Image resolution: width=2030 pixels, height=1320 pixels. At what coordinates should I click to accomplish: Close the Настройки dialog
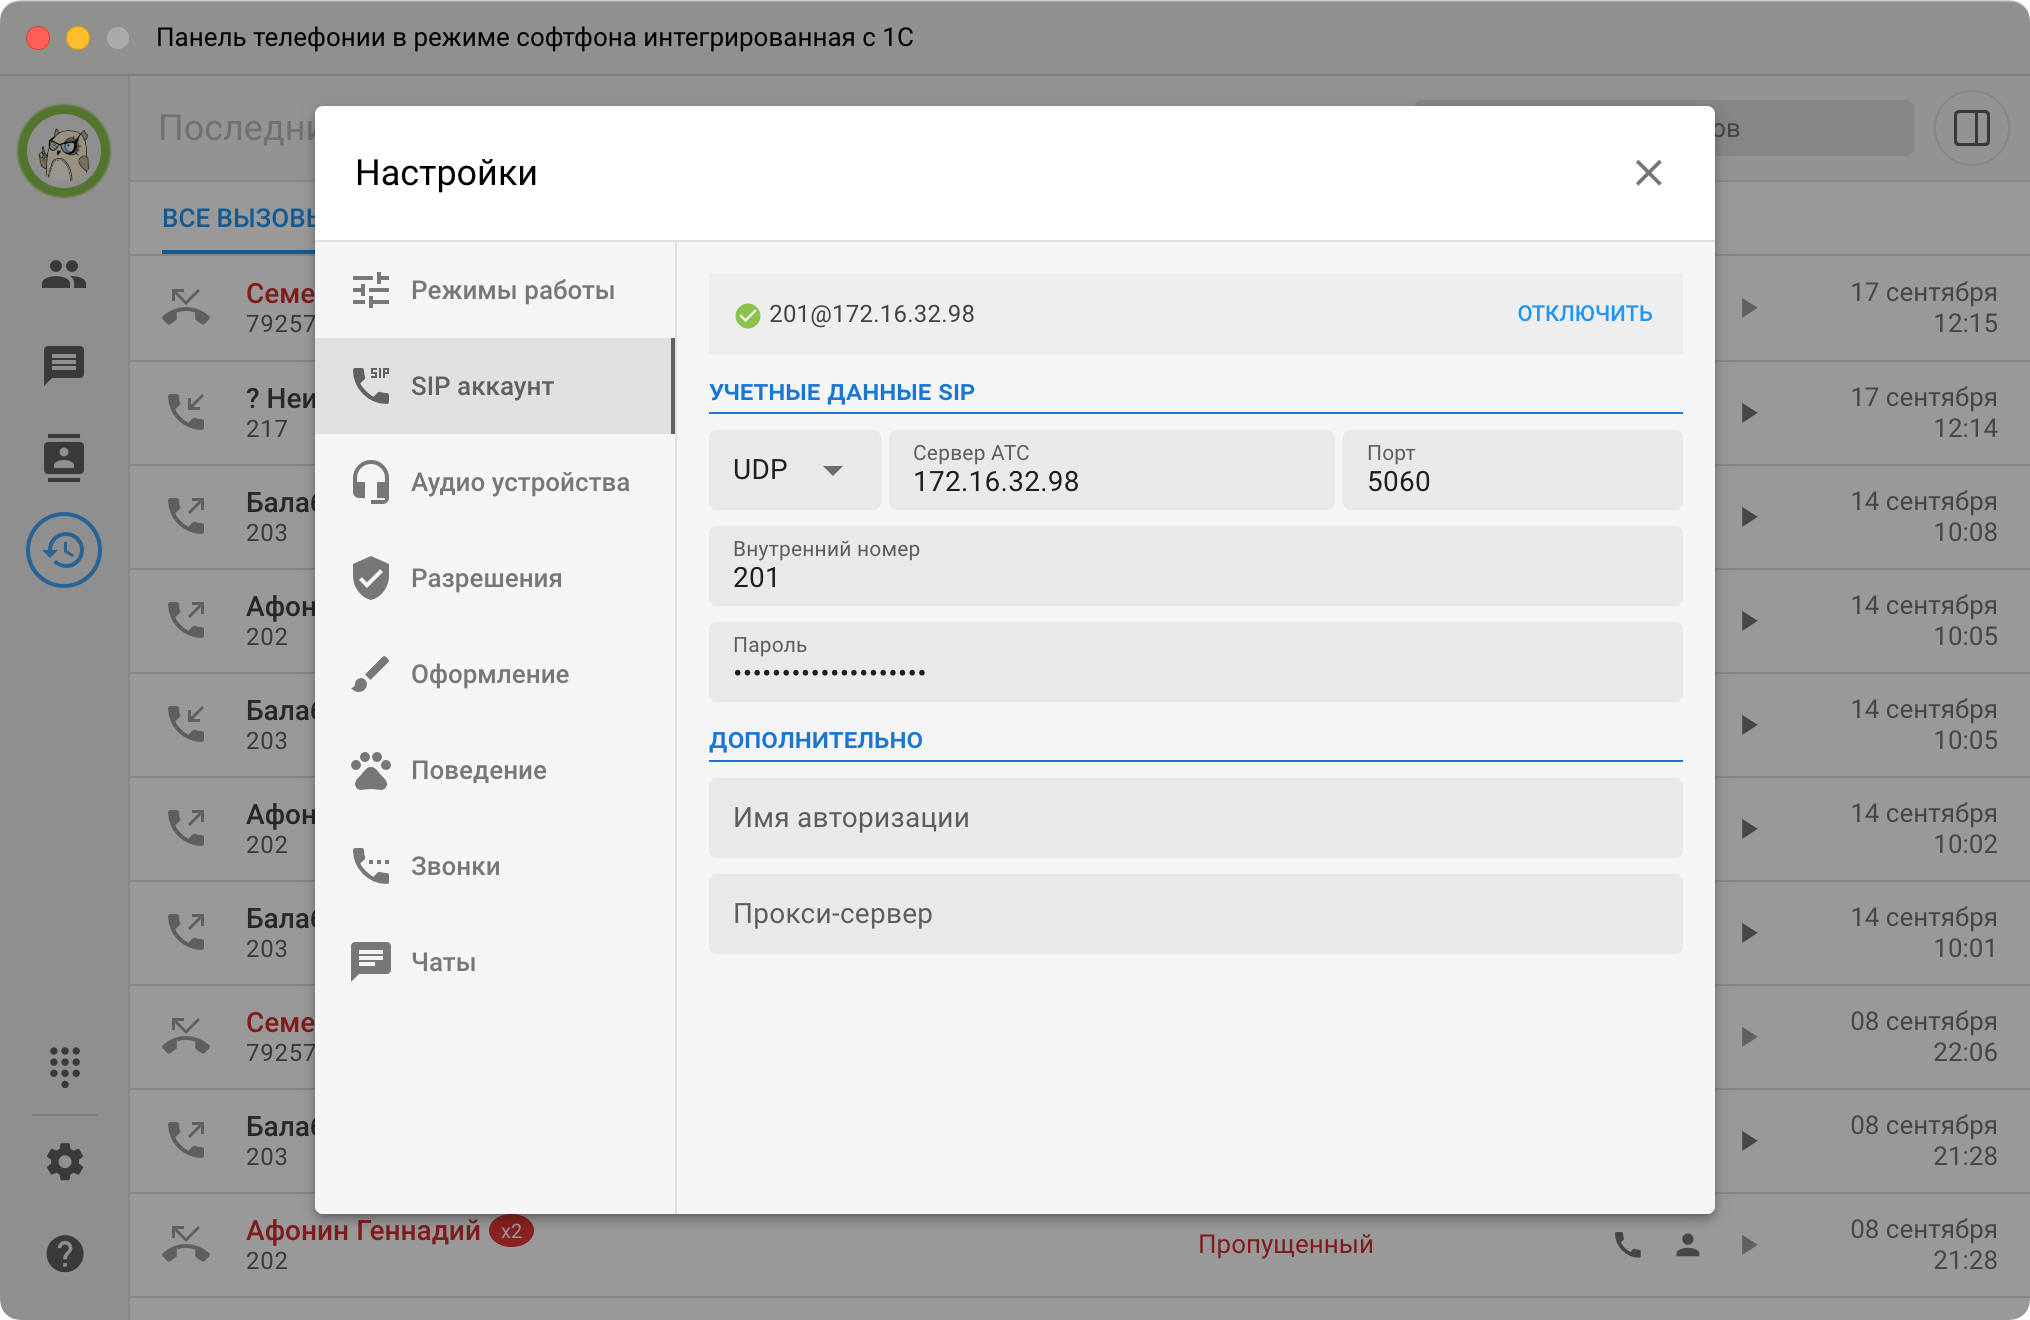tap(1648, 173)
